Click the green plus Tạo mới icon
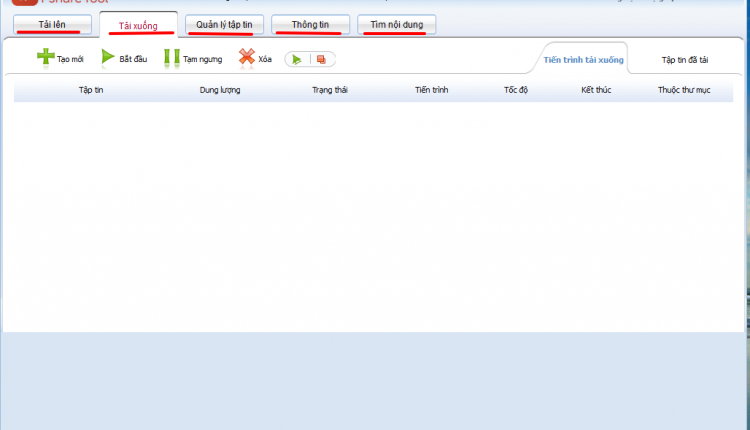Screen dimensions: 750x430 click(x=46, y=57)
